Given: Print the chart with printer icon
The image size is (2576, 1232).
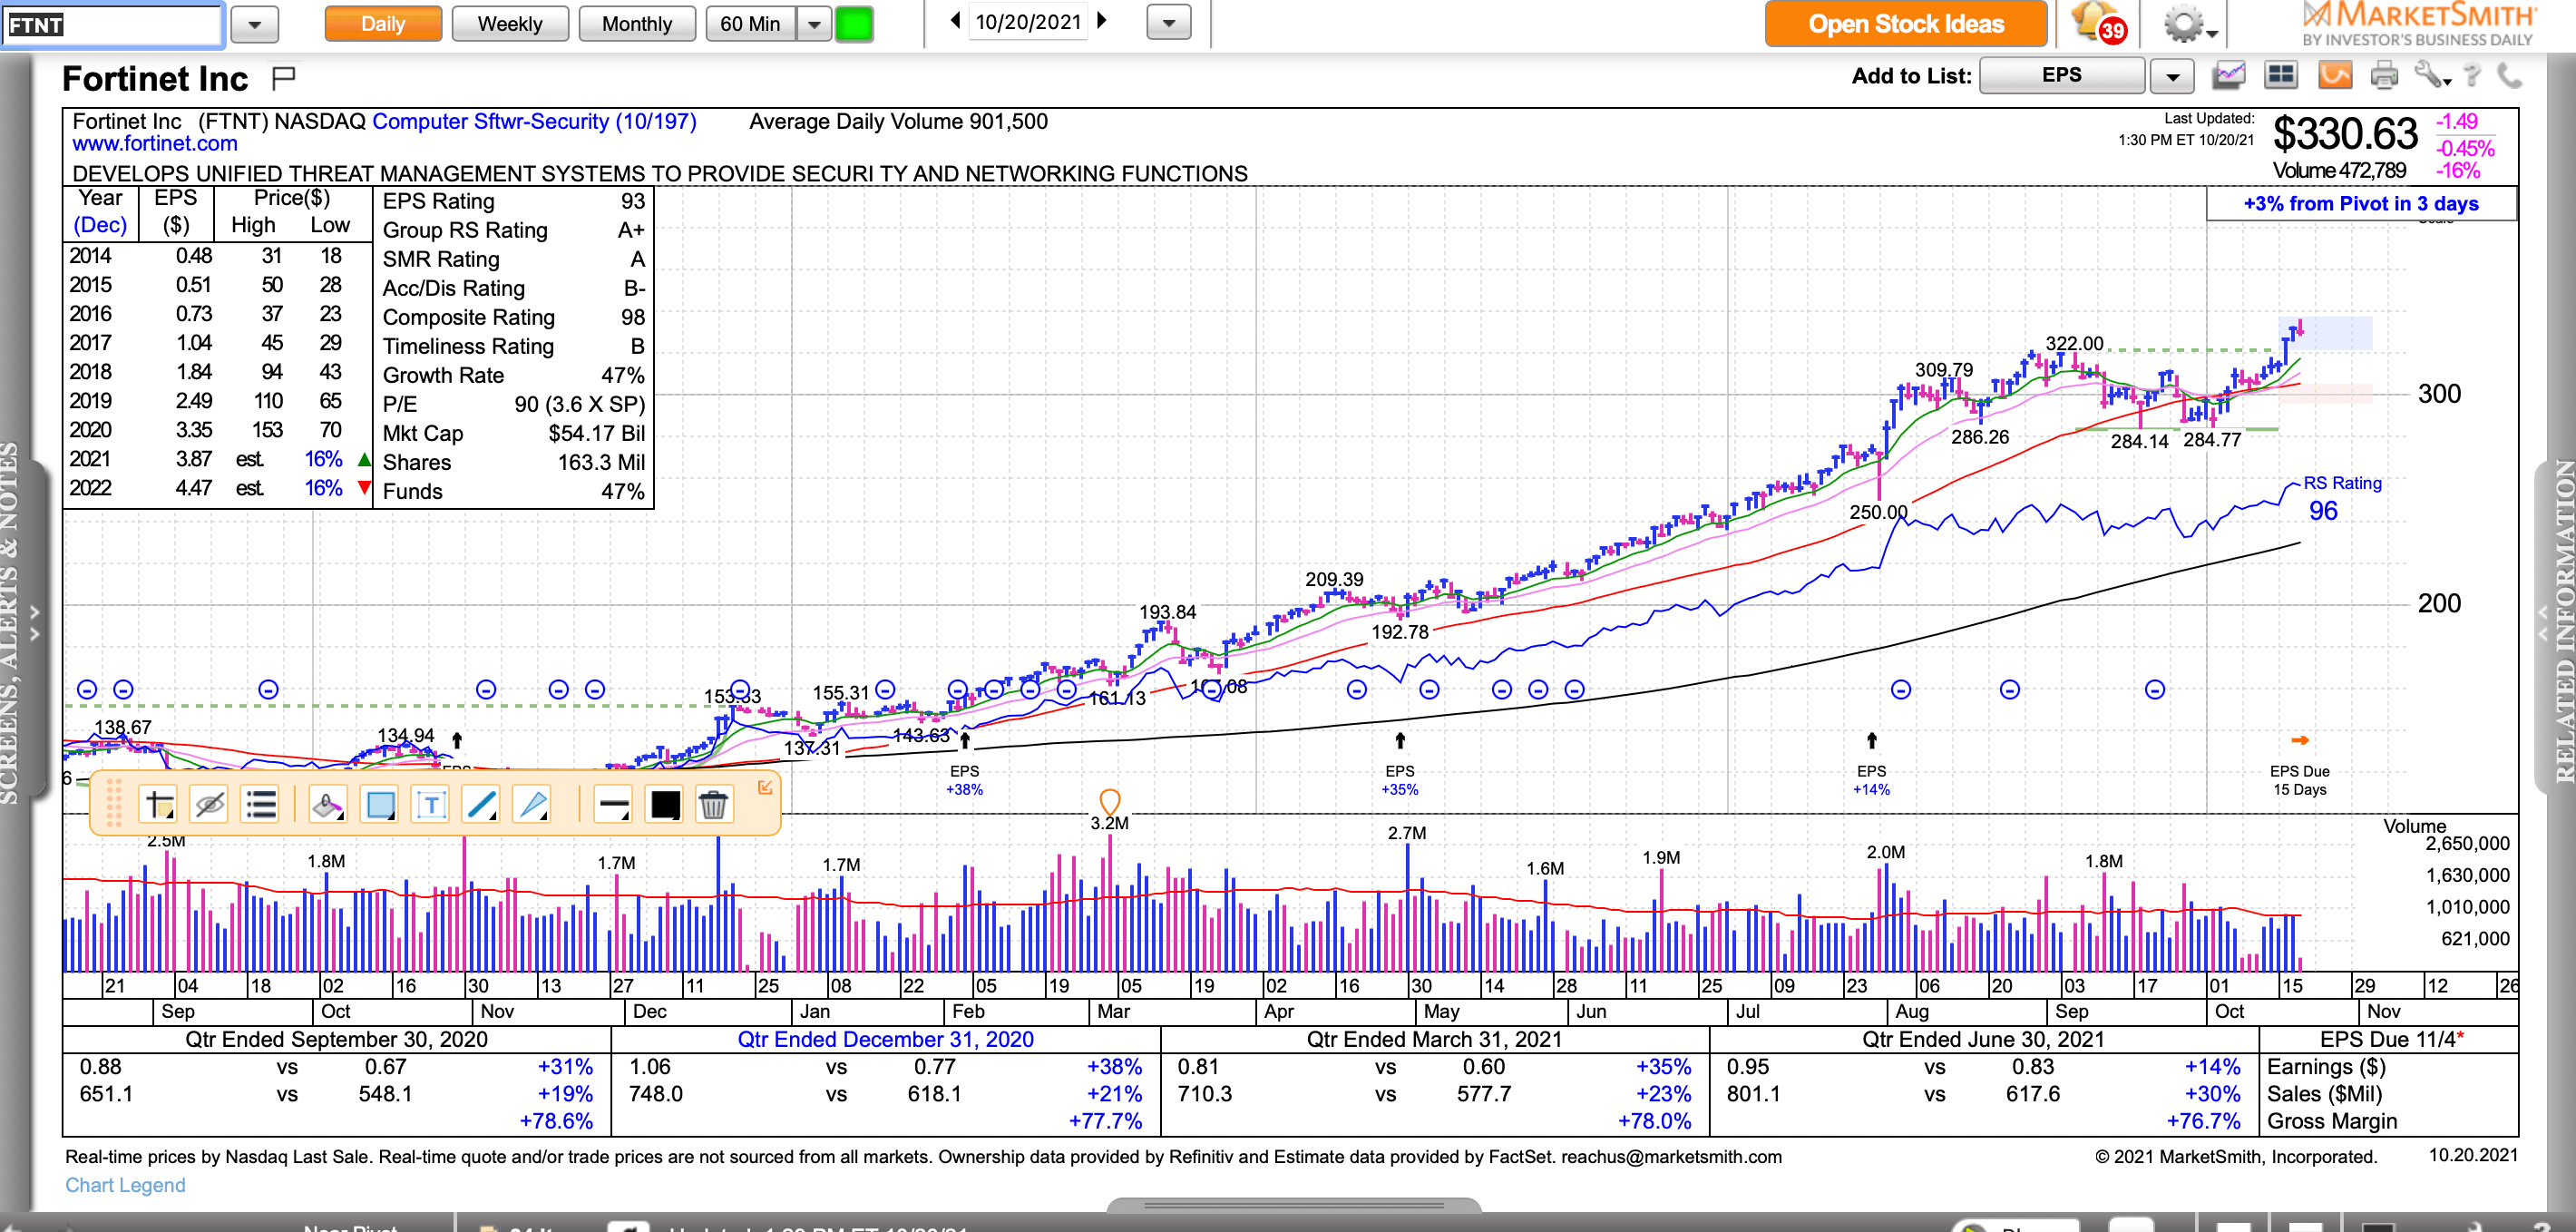Looking at the screenshot, I should tap(2385, 75).
